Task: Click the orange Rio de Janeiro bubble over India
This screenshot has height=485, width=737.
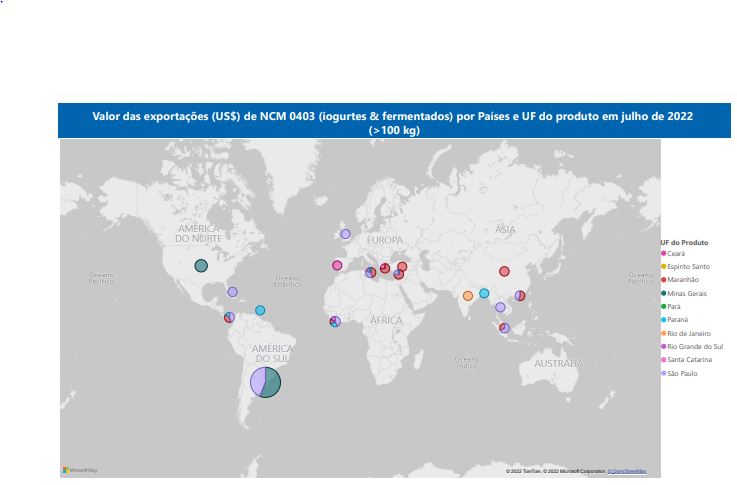Action: pos(468,296)
